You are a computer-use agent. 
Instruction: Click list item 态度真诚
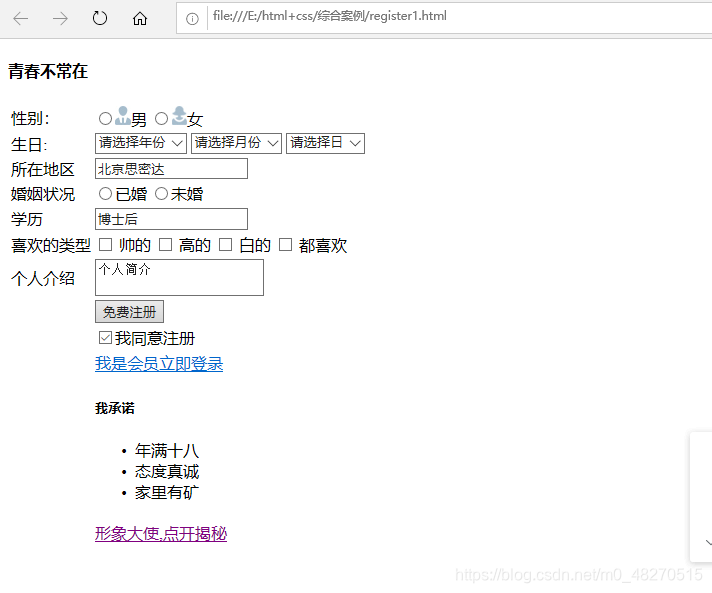pyautogui.click(x=167, y=472)
